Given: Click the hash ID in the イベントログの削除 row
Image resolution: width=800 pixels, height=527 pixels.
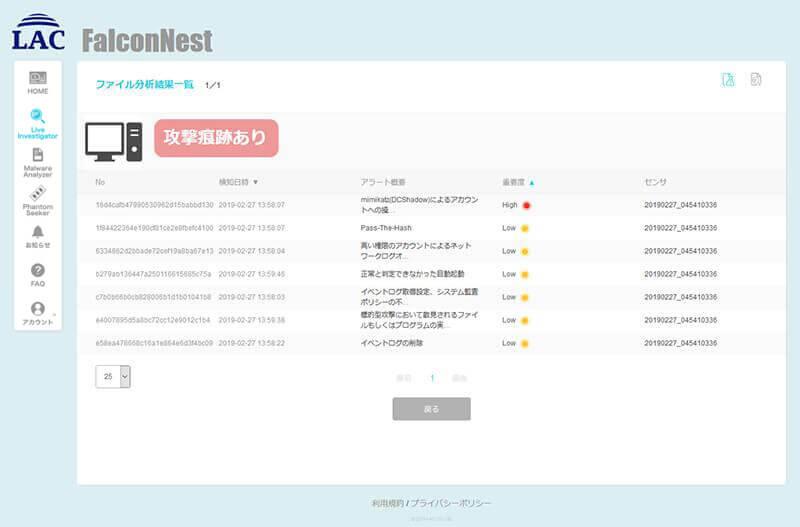Looking at the screenshot, I should (x=155, y=343).
